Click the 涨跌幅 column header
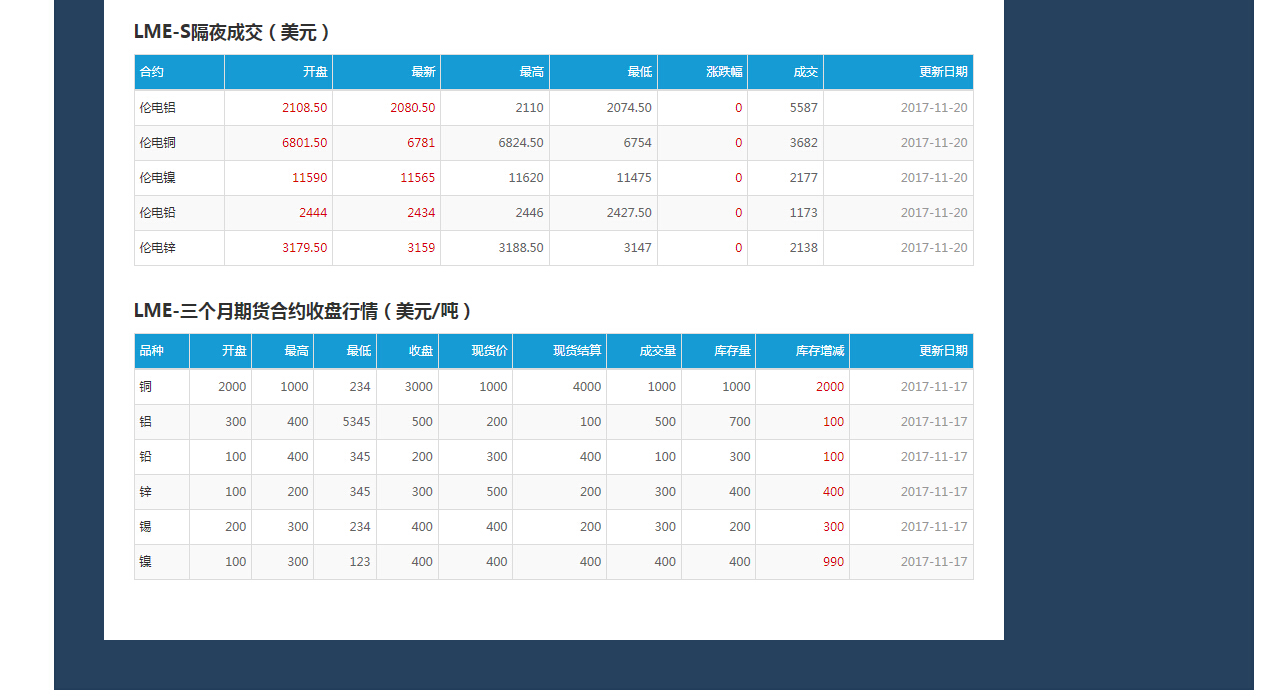This screenshot has width=1272, height=696. click(x=724, y=72)
